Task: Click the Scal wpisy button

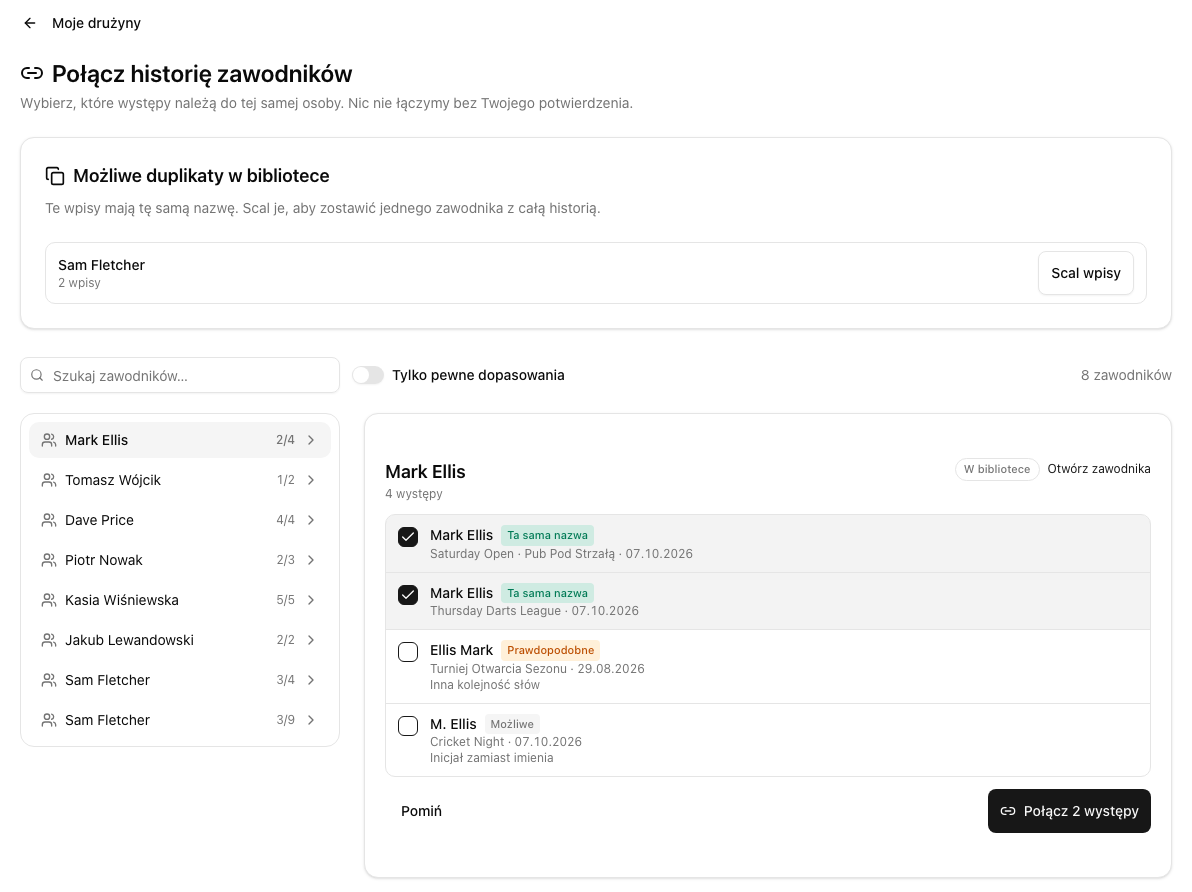Action: [1086, 273]
